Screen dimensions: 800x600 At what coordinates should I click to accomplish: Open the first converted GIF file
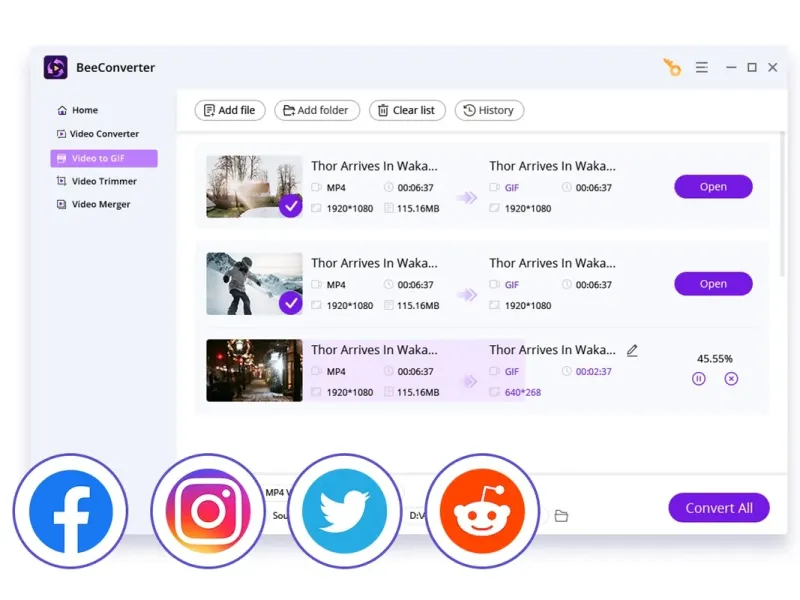pyautogui.click(x=713, y=187)
